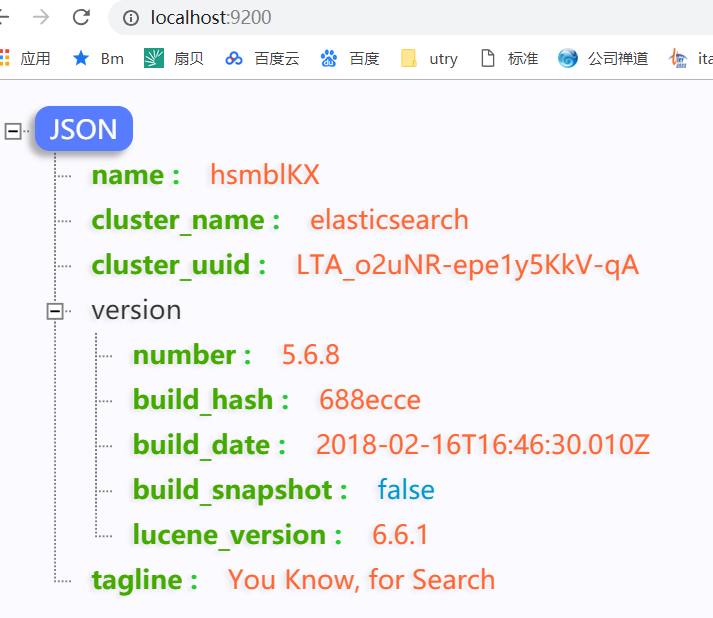This screenshot has width=713, height=618.
Task: Open the 百度 bookmark
Action: pyautogui.click(x=350, y=59)
